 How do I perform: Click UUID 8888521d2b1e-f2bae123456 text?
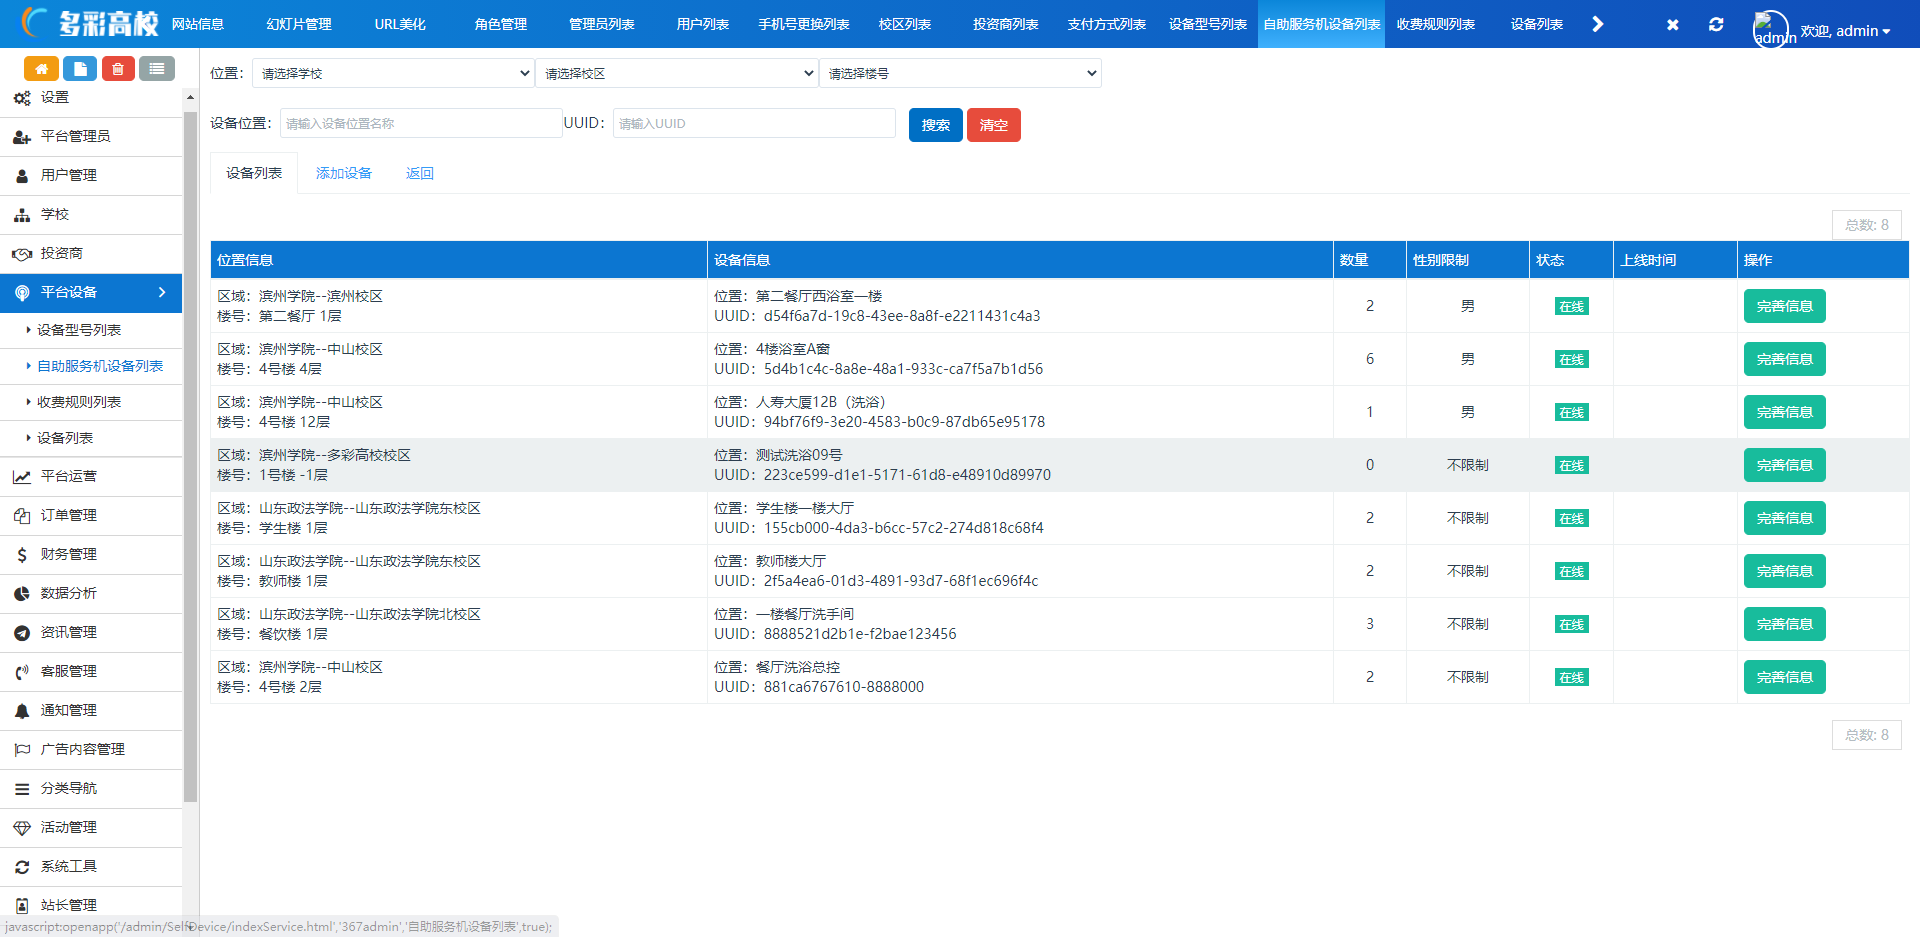click(860, 634)
